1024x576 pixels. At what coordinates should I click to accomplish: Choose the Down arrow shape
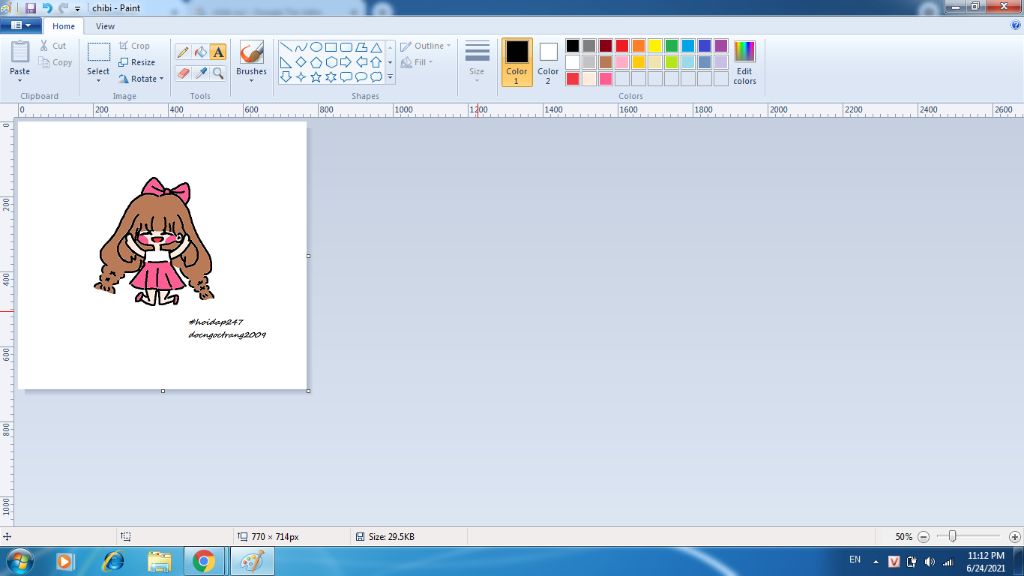[285, 77]
